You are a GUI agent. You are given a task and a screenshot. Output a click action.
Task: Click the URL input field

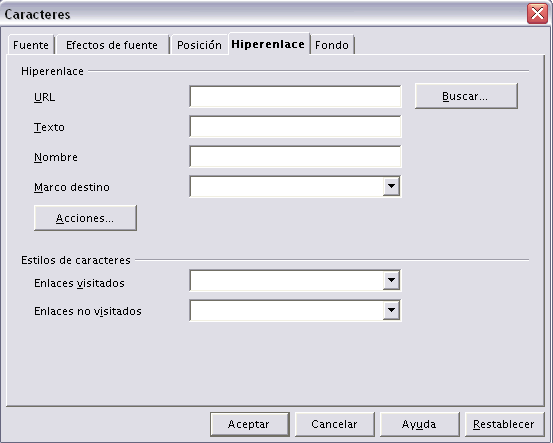[x=295, y=97]
